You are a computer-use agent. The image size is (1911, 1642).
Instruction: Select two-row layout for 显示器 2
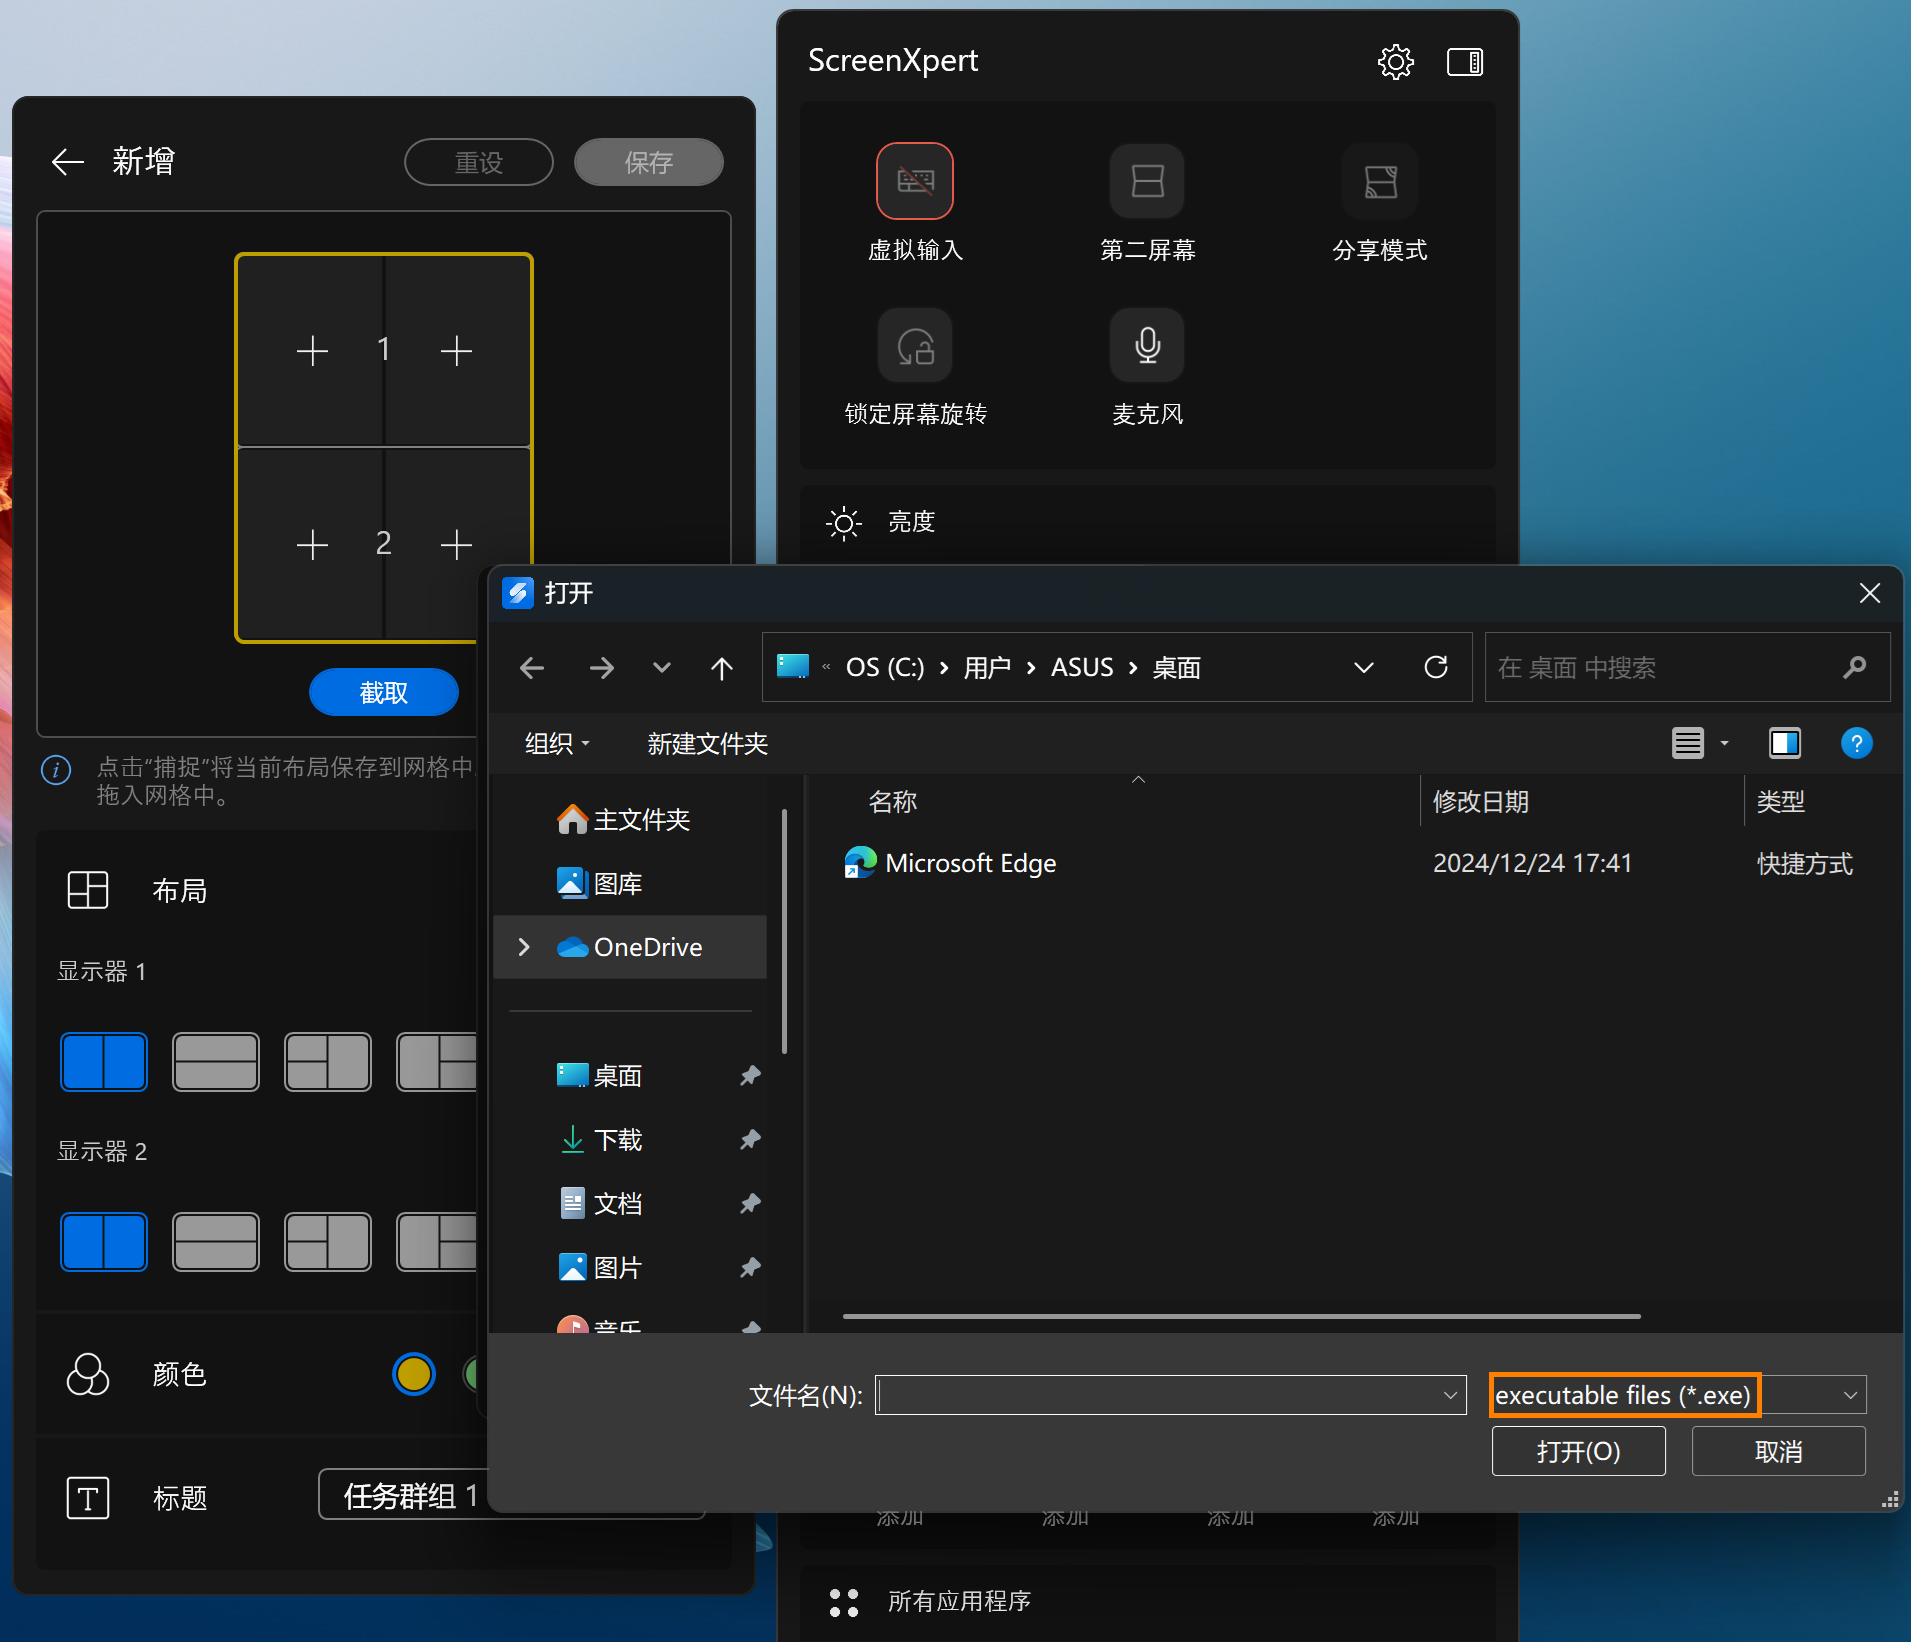216,1241
